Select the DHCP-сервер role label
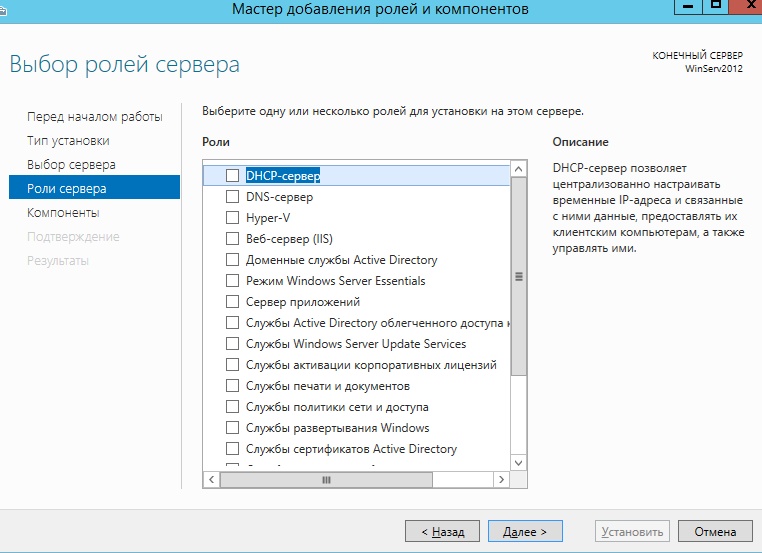 283,175
